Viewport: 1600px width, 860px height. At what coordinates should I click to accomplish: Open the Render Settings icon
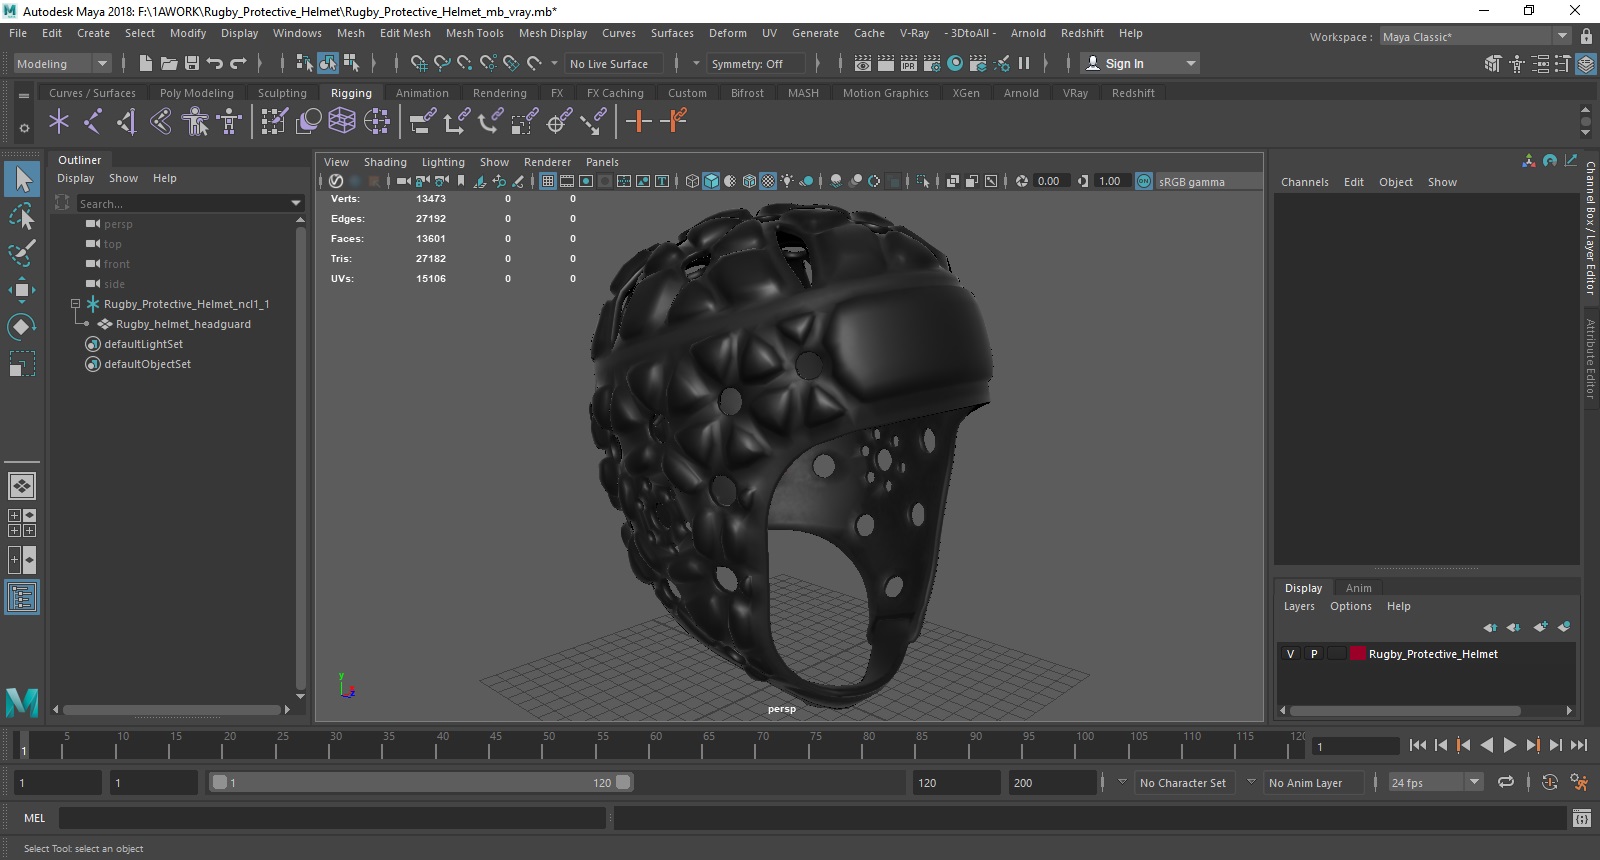pos(932,63)
